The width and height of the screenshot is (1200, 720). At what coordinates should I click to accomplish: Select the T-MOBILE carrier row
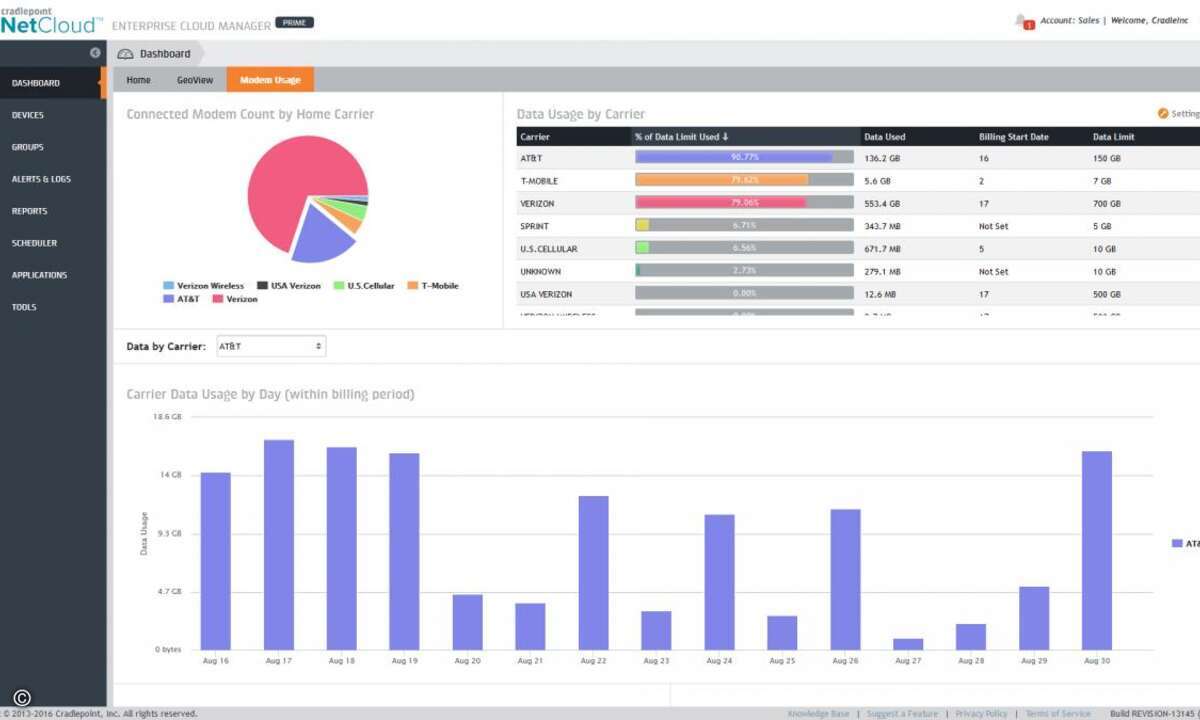pyautogui.click(x=858, y=181)
